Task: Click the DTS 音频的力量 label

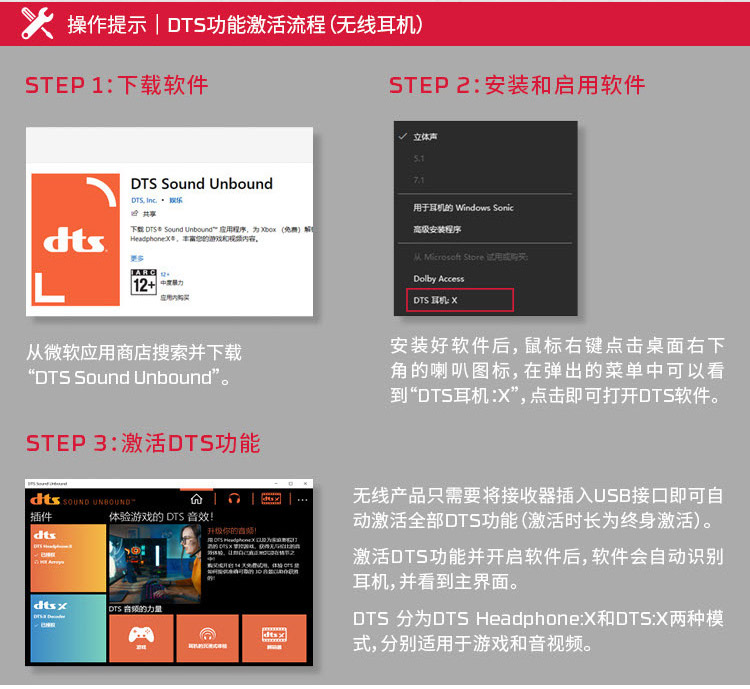Action: 135,609
